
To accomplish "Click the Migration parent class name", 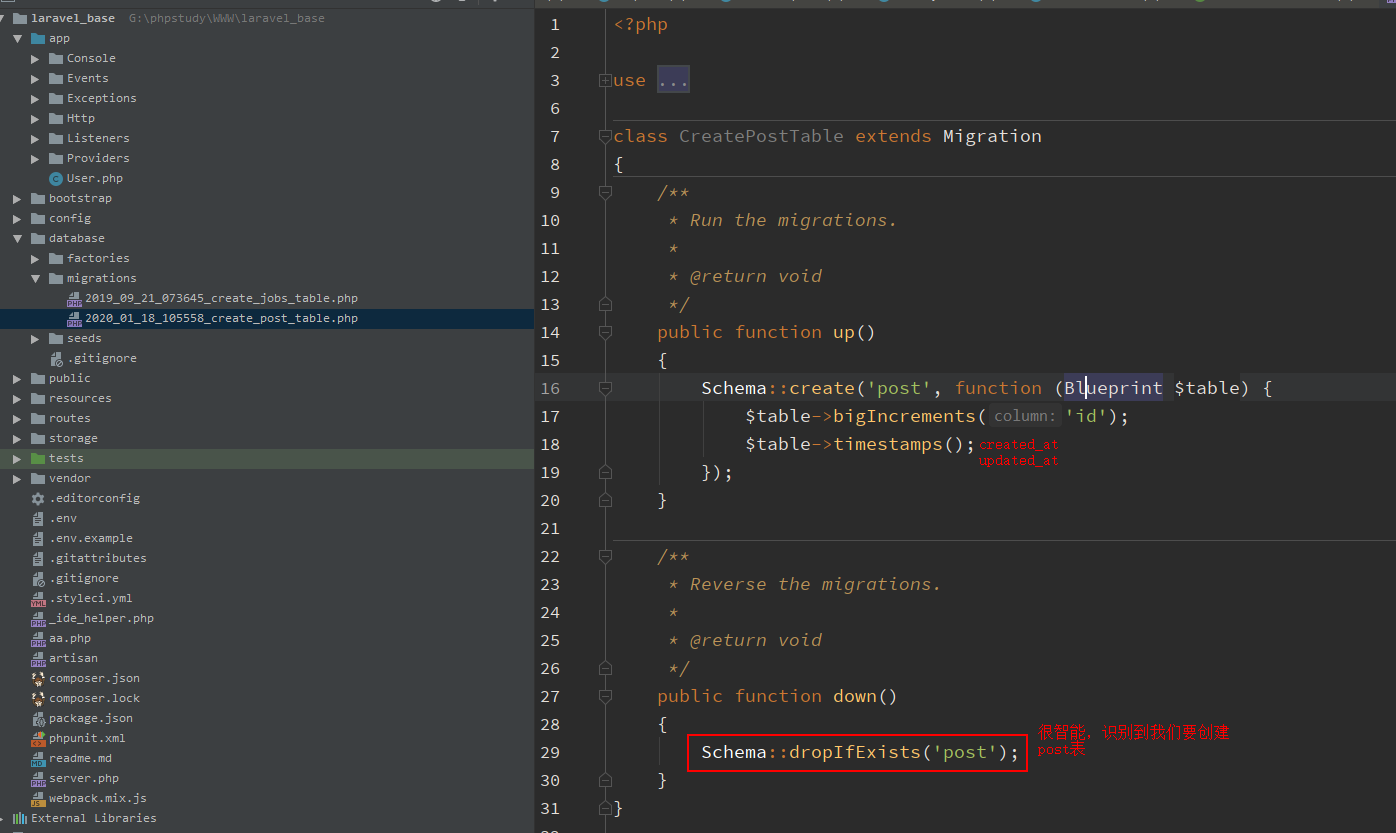I will [991, 136].
